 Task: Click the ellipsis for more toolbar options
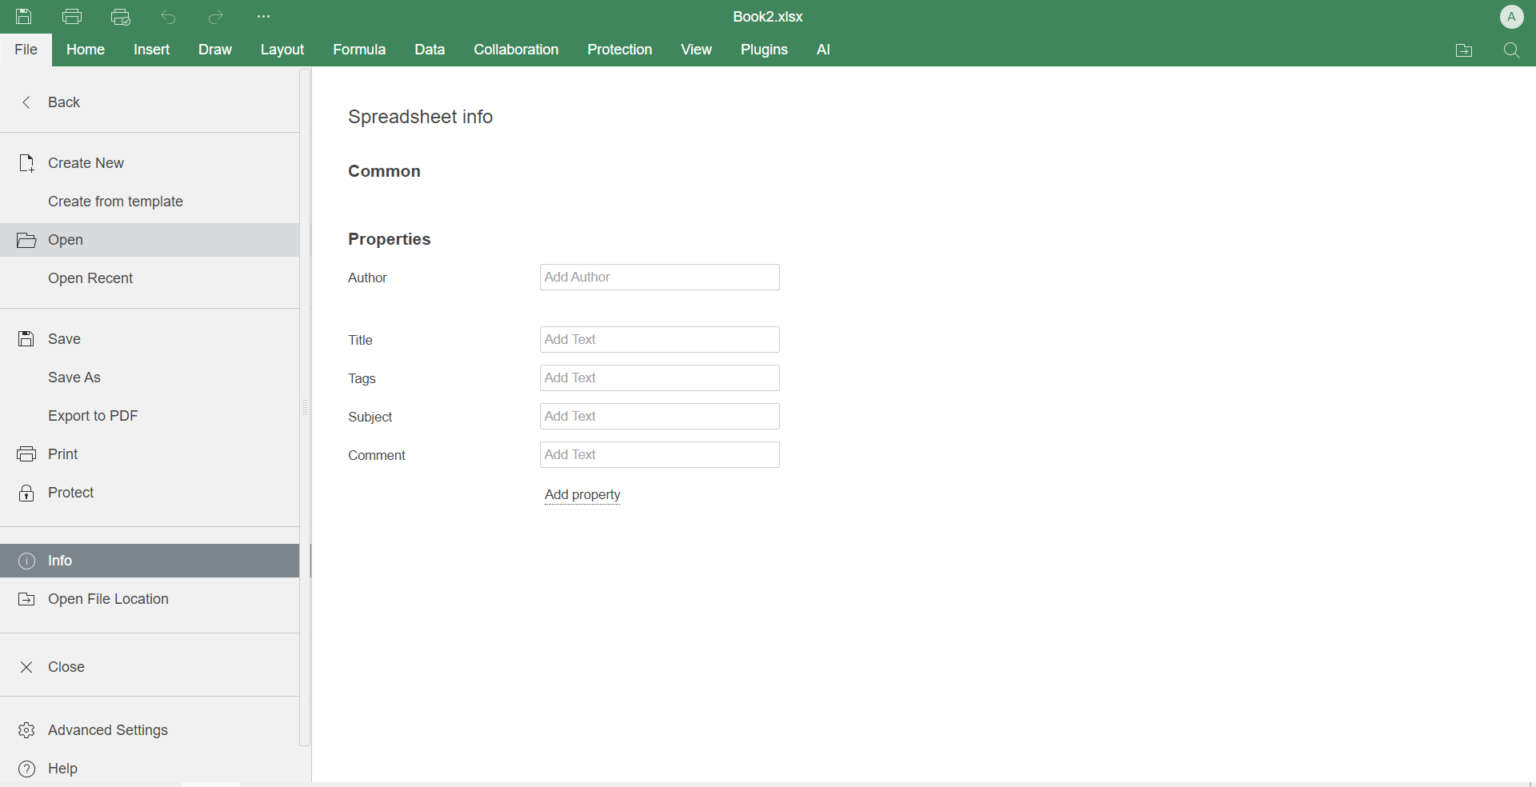tap(263, 16)
